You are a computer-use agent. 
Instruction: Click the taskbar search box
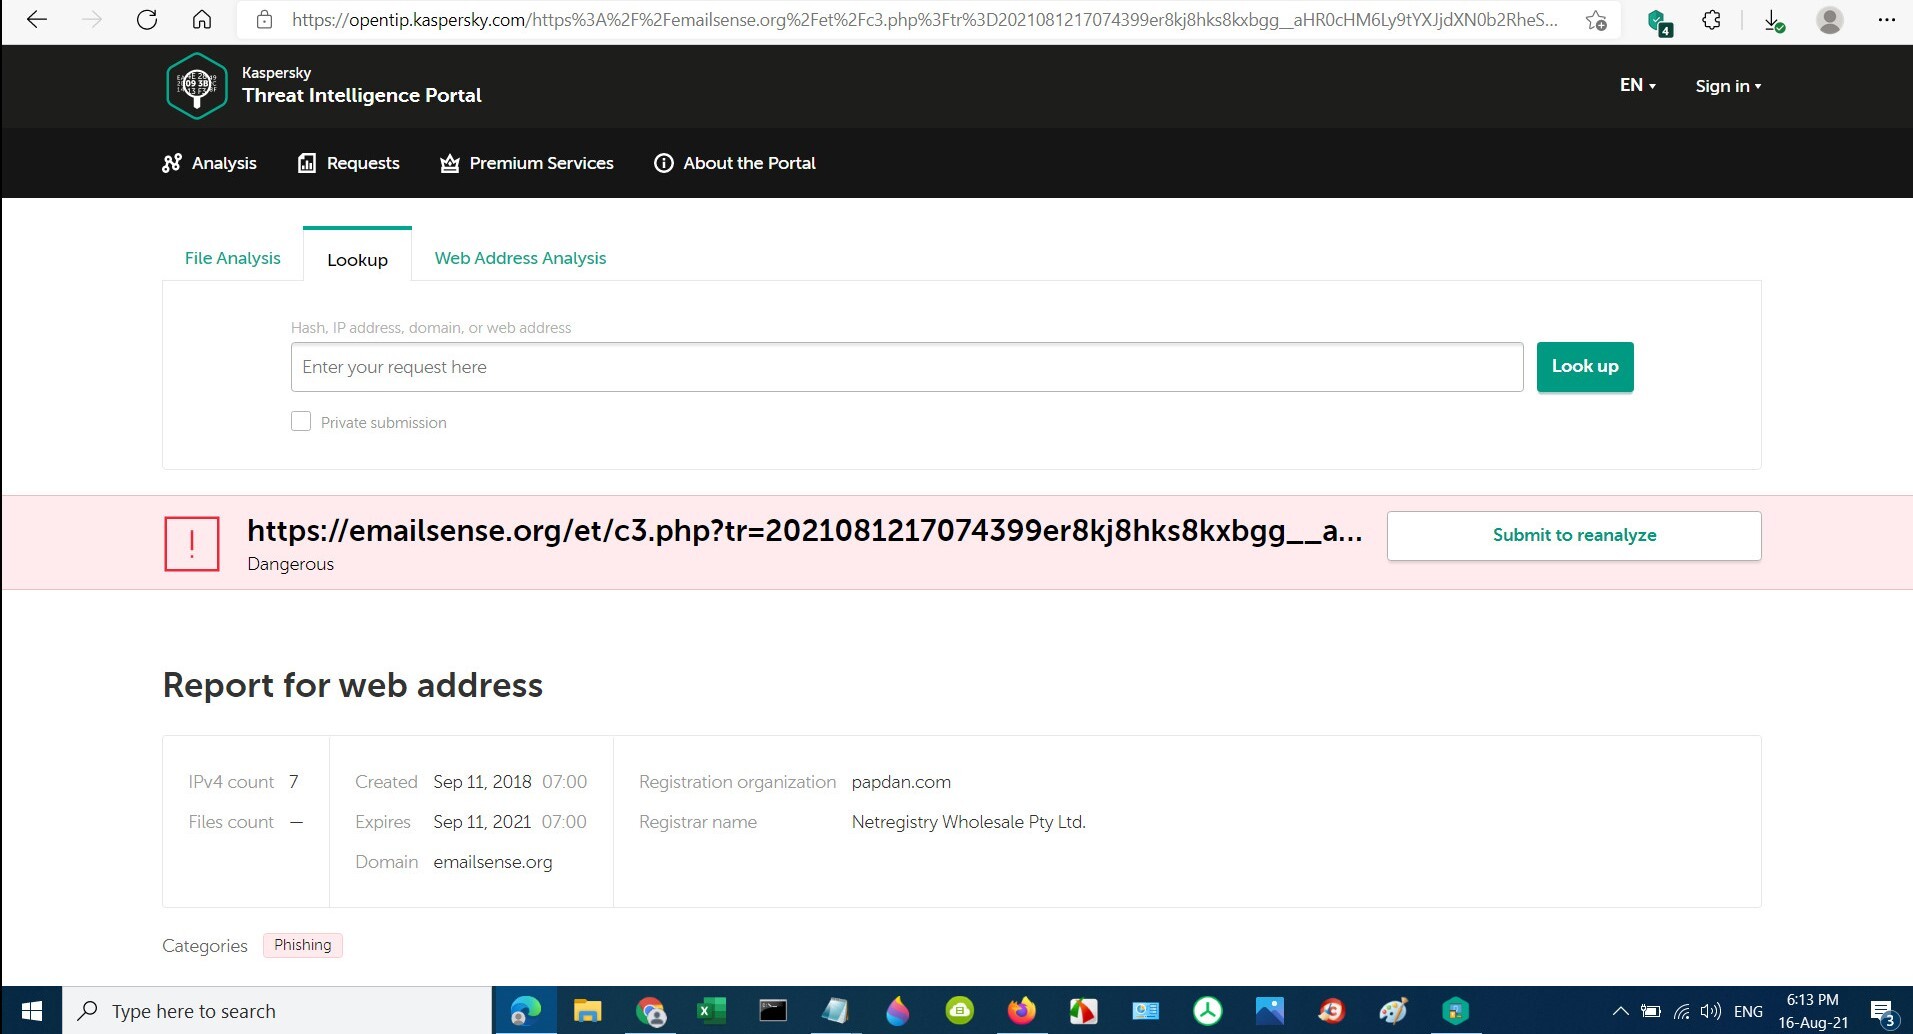[x=277, y=1011]
